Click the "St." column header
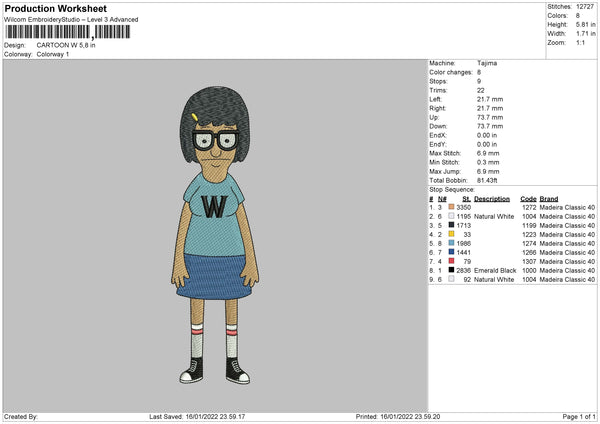 [x=466, y=199]
